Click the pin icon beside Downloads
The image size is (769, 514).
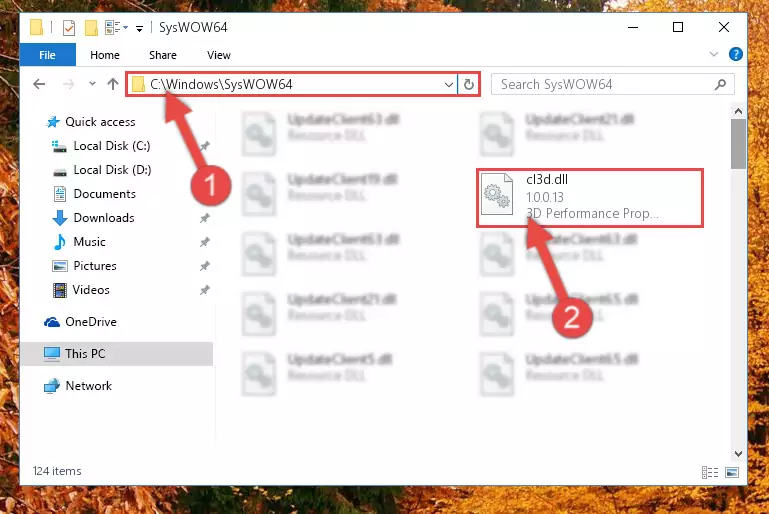[205, 218]
